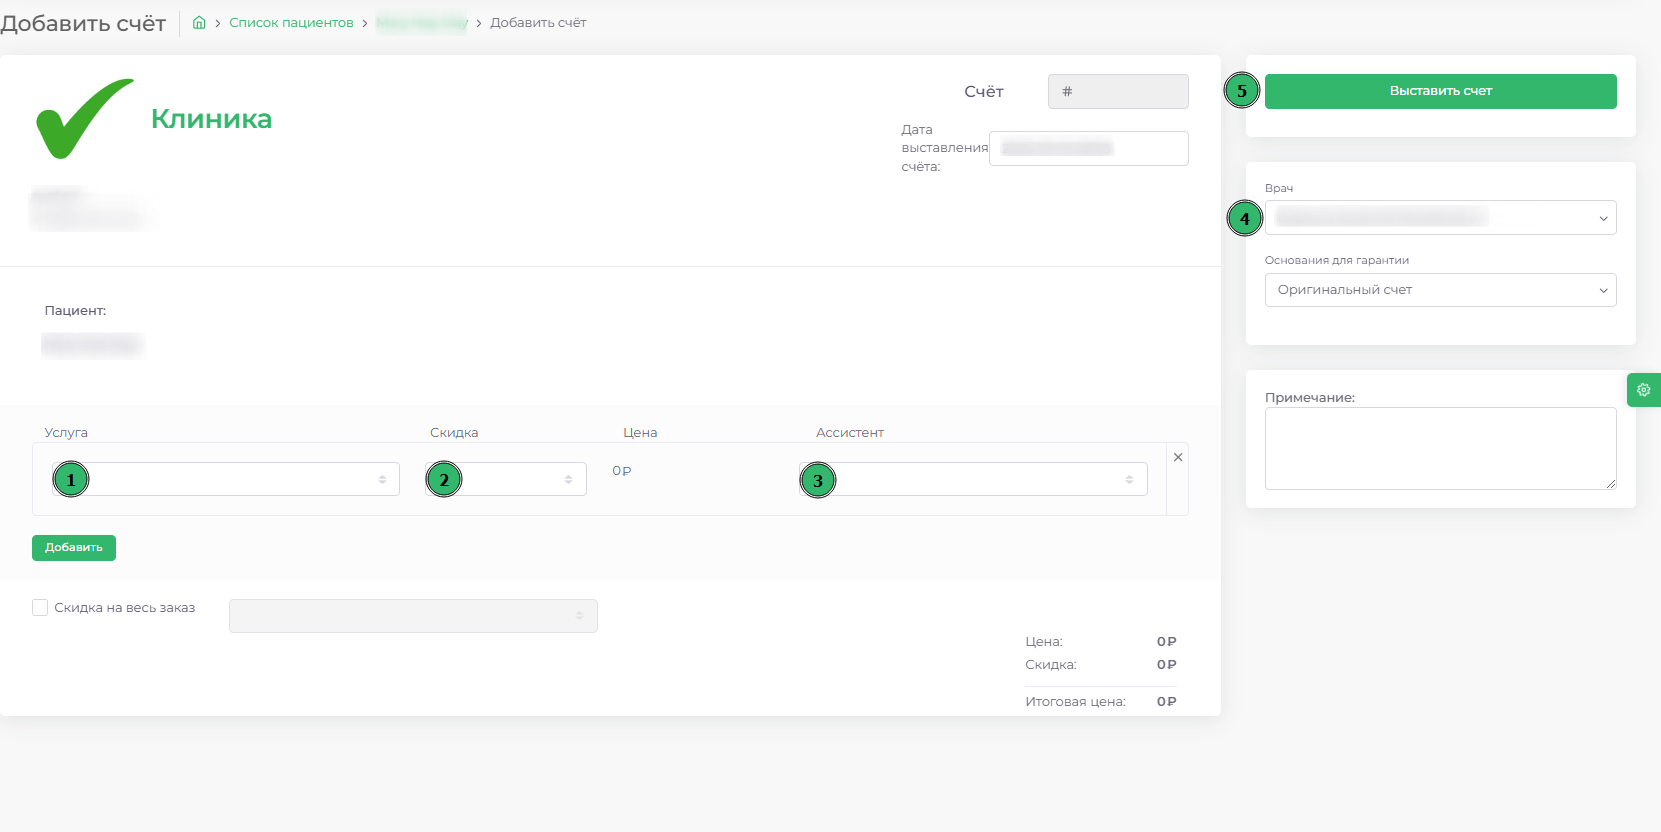1661x832 pixels.
Task: Click the invoice date field
Action: click(x=1088, y=148)
